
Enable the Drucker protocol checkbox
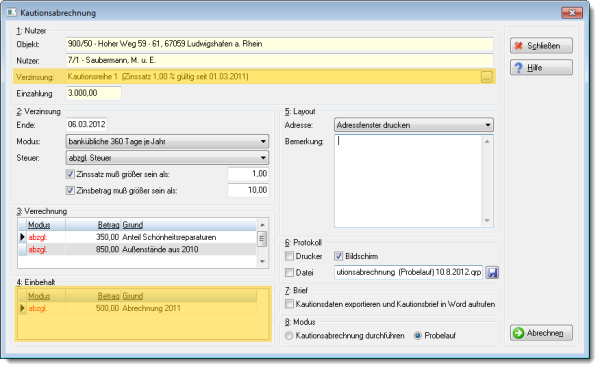coord(290,256)
